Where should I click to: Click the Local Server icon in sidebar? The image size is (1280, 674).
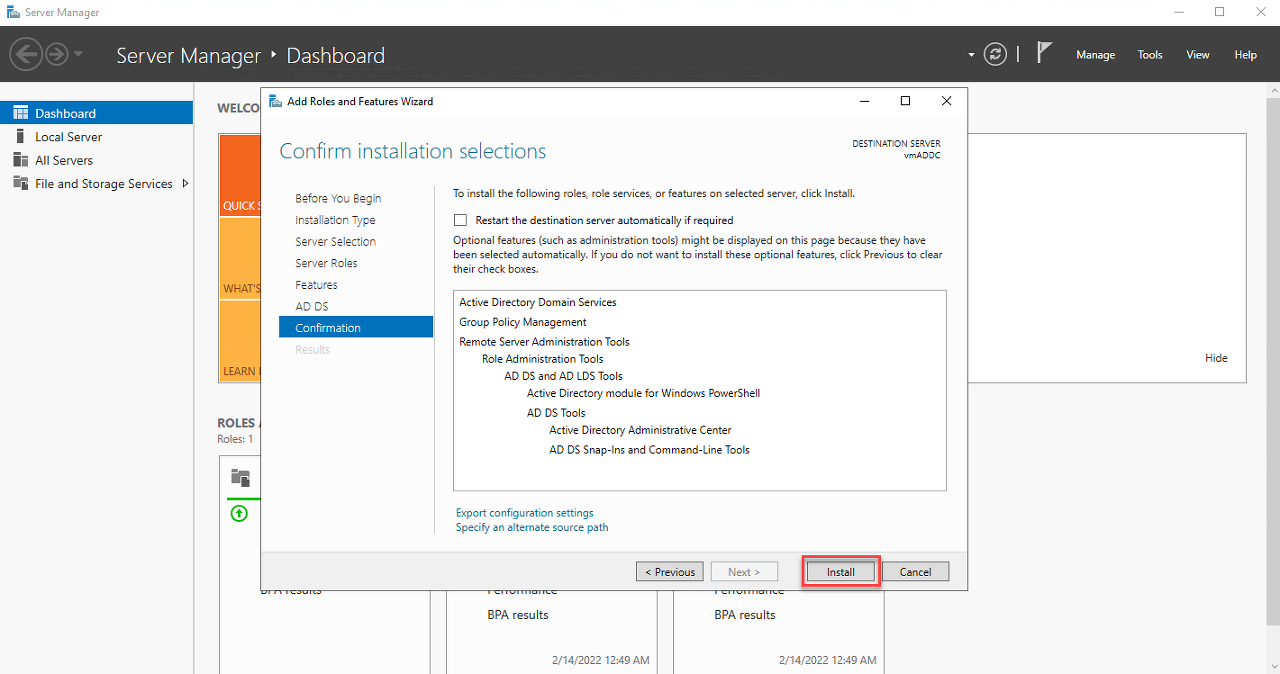click(20, 136)
